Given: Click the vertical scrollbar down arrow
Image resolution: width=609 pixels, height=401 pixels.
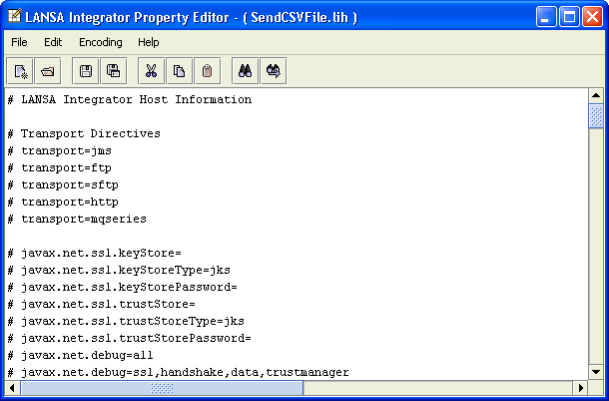Looking at the screenshot, I should [x=596, y=372].
